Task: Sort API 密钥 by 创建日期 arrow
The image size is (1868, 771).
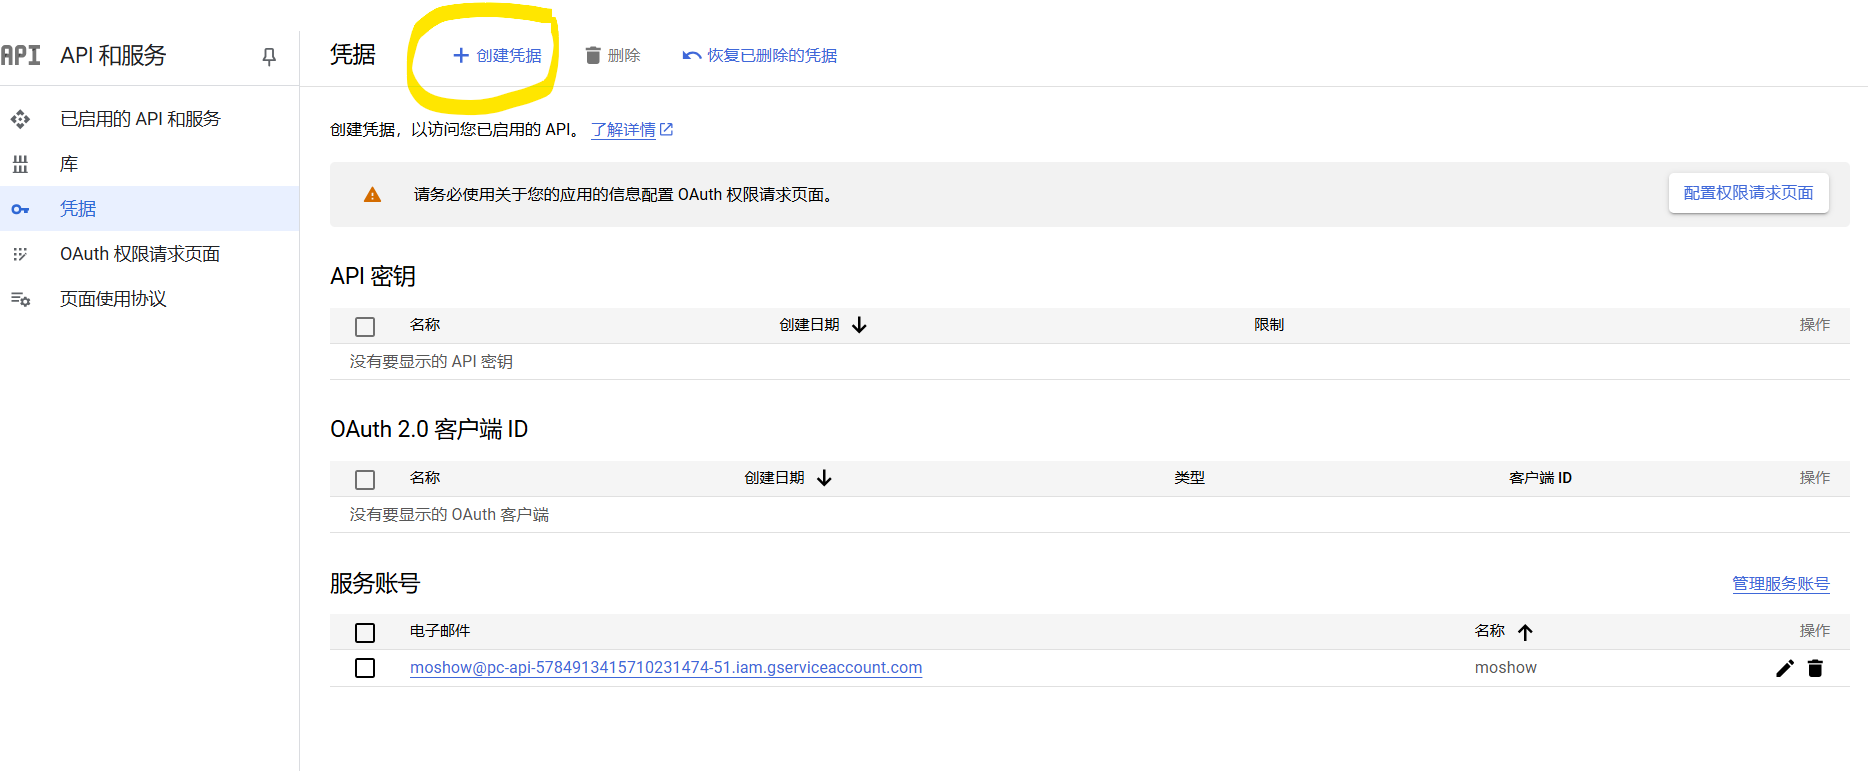Action: 859,325
